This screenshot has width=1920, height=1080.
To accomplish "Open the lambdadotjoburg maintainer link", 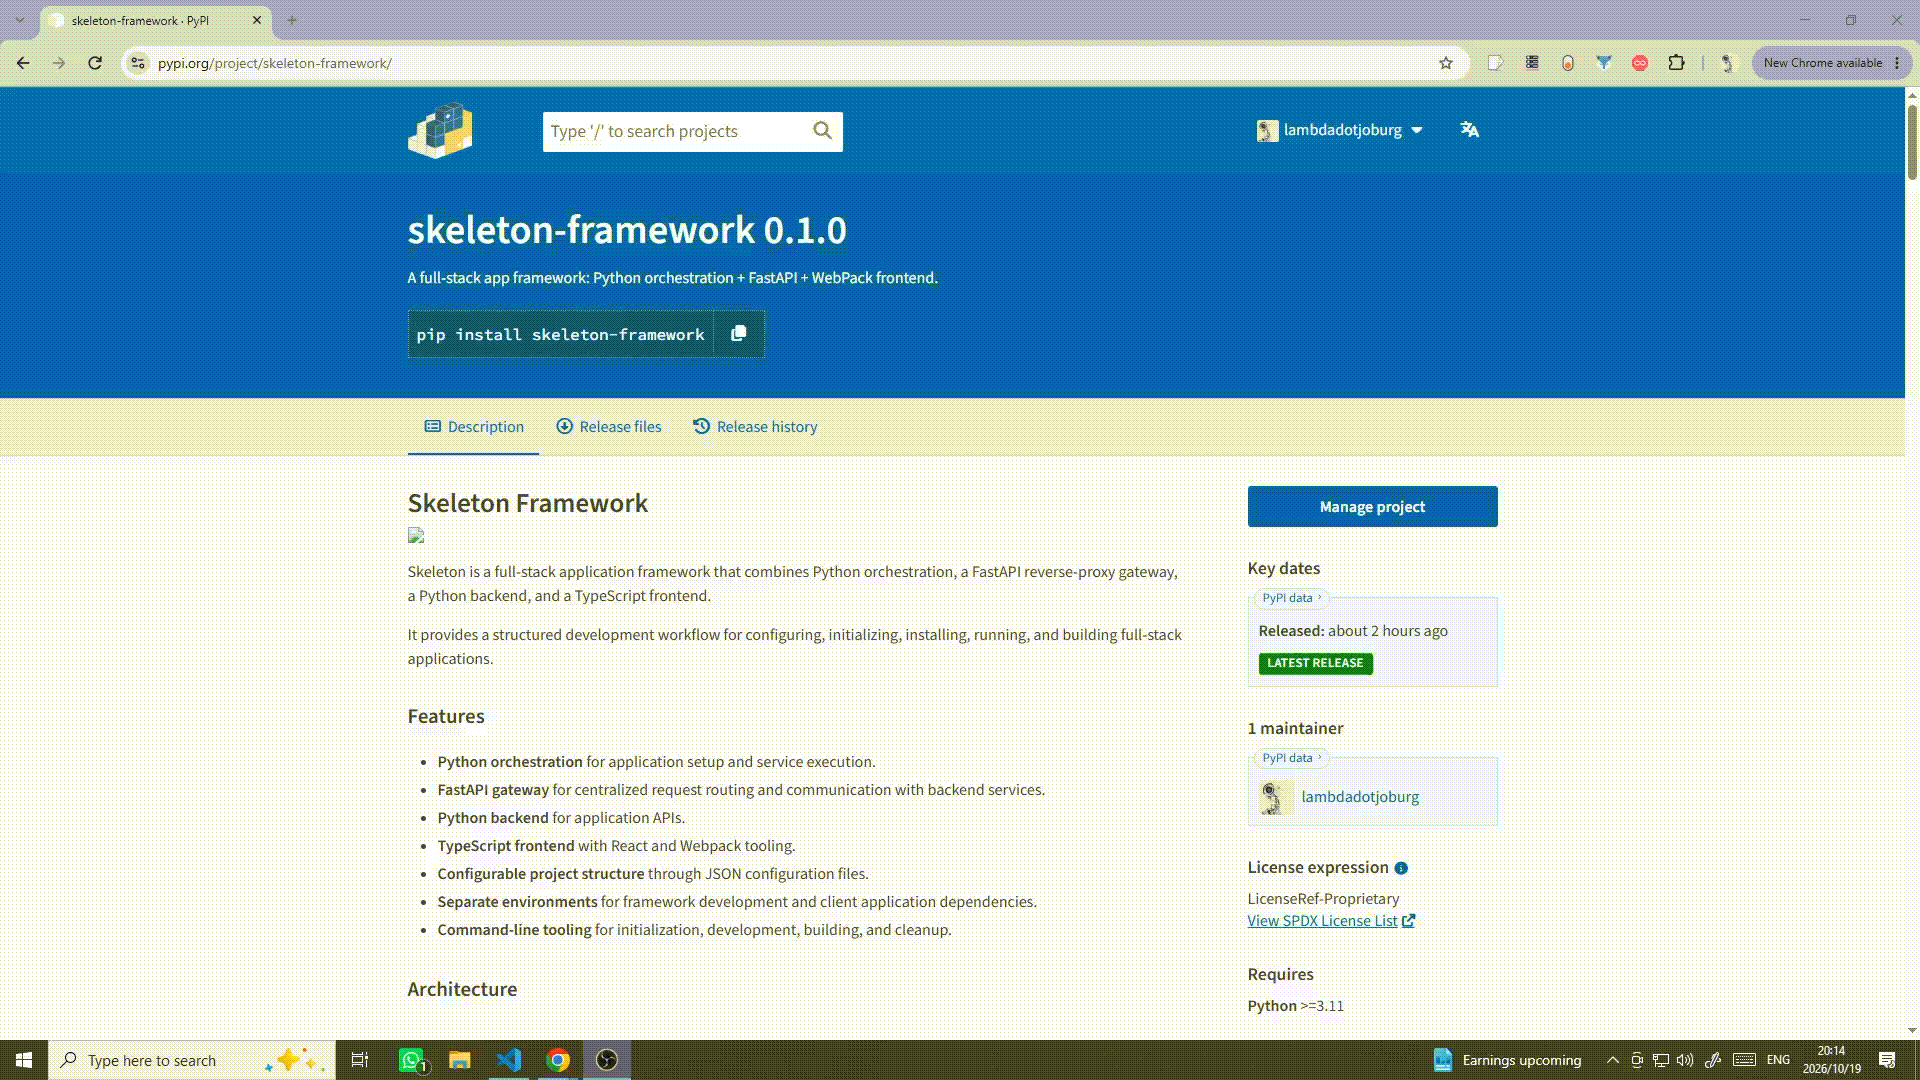I will pos(1360,797).
